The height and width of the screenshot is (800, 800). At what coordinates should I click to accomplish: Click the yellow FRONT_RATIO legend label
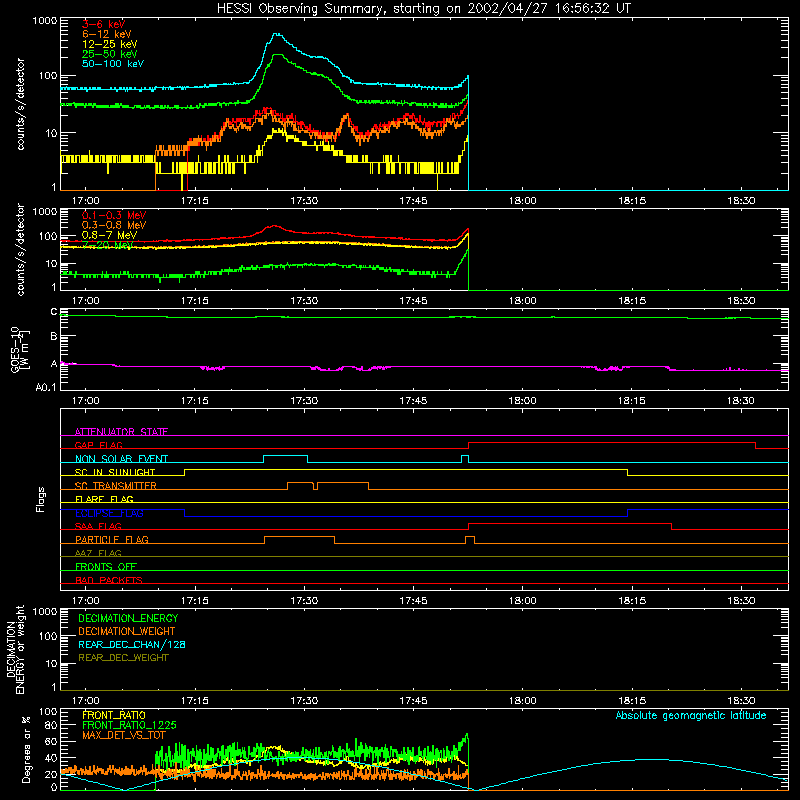tap(114, 715)
